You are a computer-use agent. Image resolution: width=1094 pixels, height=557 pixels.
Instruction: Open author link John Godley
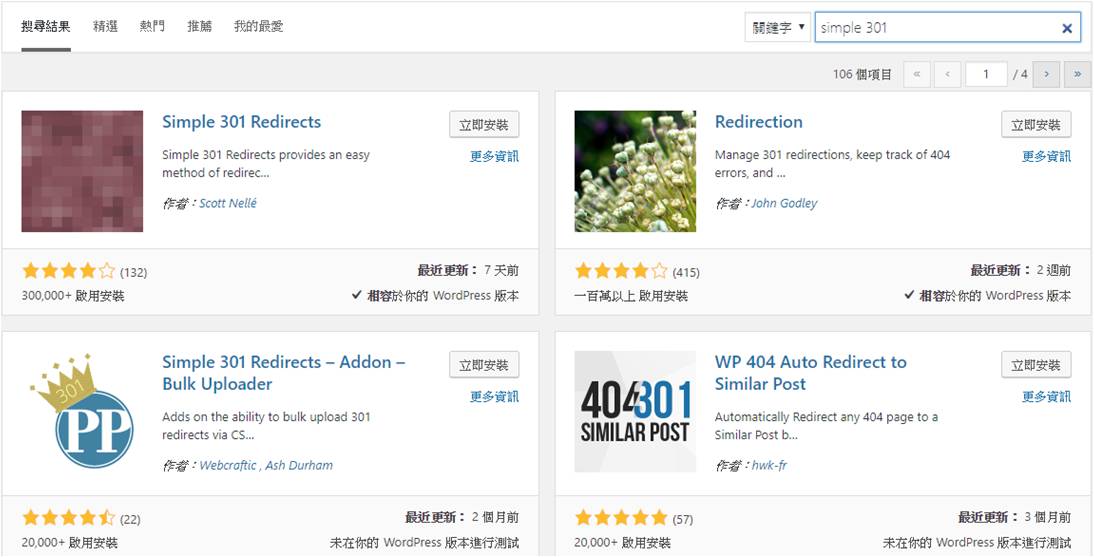[x=784, y=203]
